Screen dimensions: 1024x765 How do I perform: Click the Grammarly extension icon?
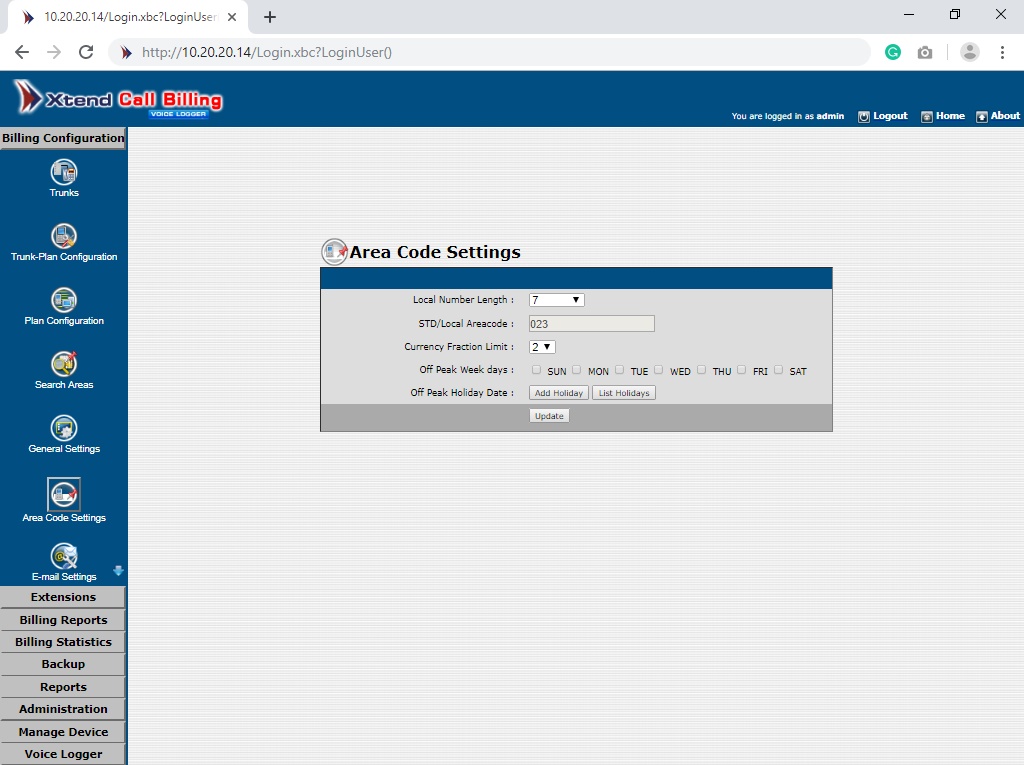893,52
